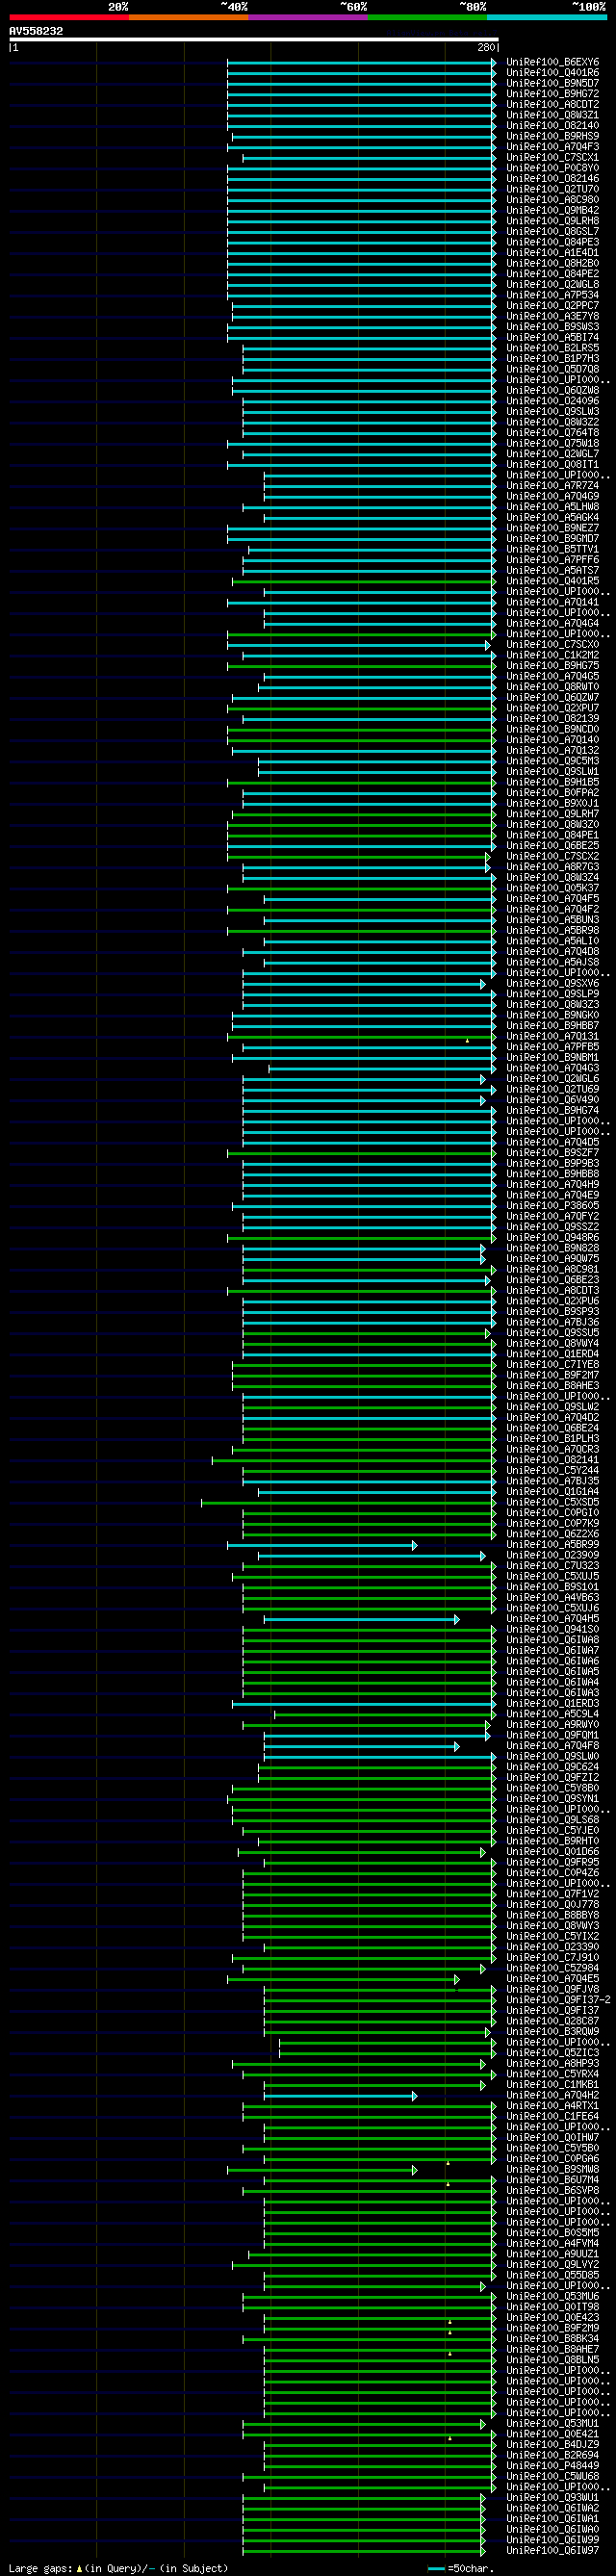This screenshot has height=2576, width=616.
Task: Click the cyan alignment bar for UniRef100_B6EXY6
Action: point(362,62)
